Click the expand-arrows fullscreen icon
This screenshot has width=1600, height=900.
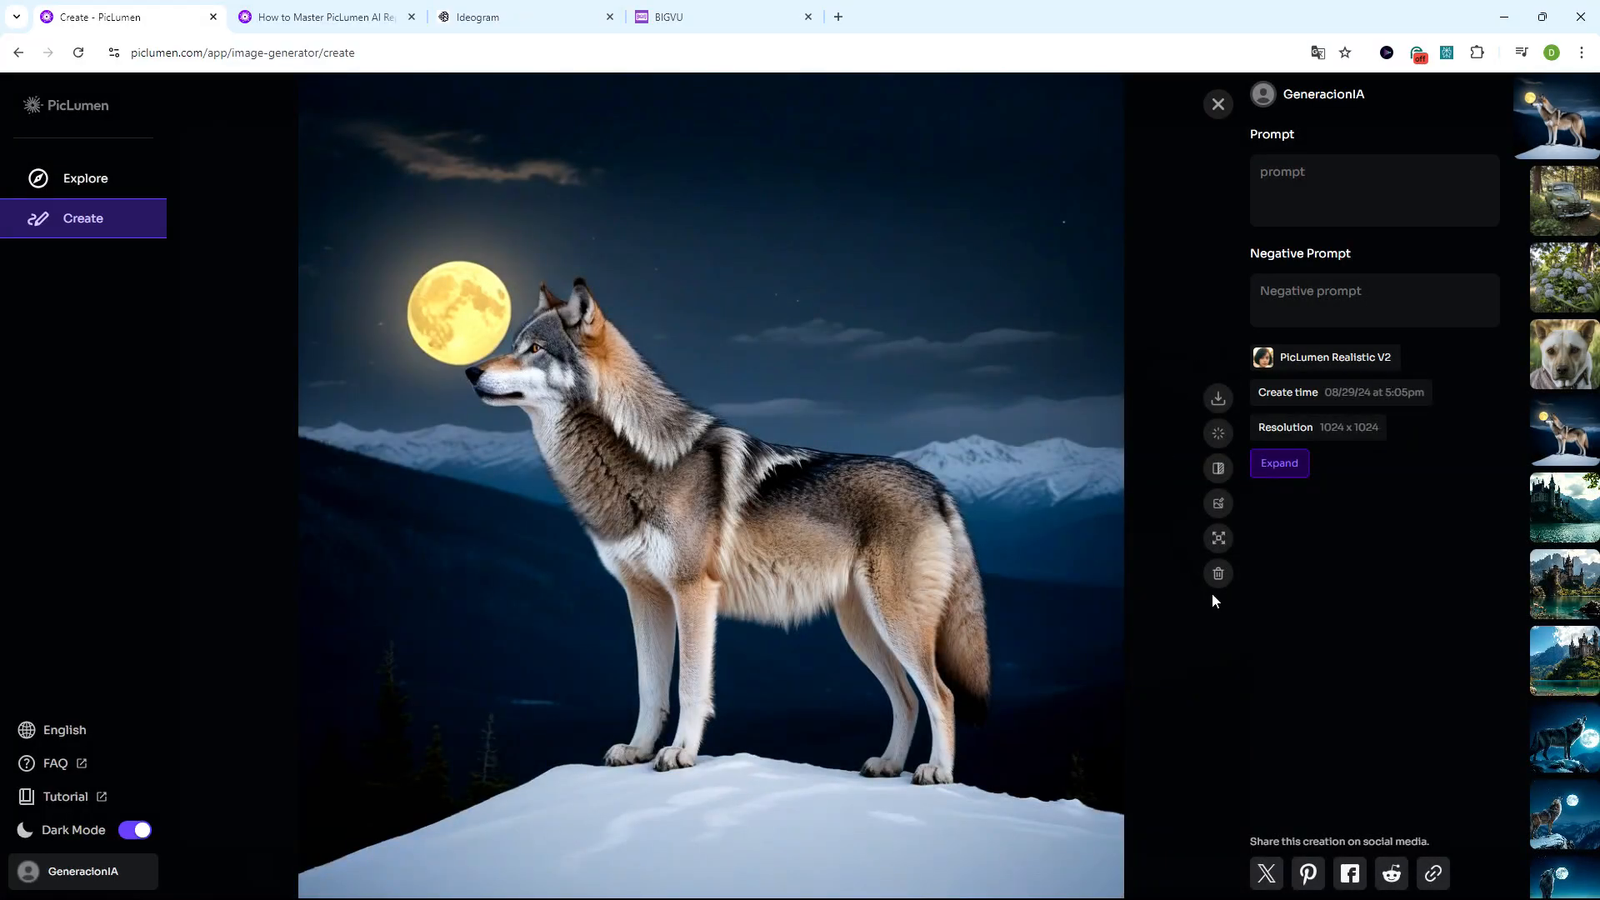click(x=1218, y=538)
